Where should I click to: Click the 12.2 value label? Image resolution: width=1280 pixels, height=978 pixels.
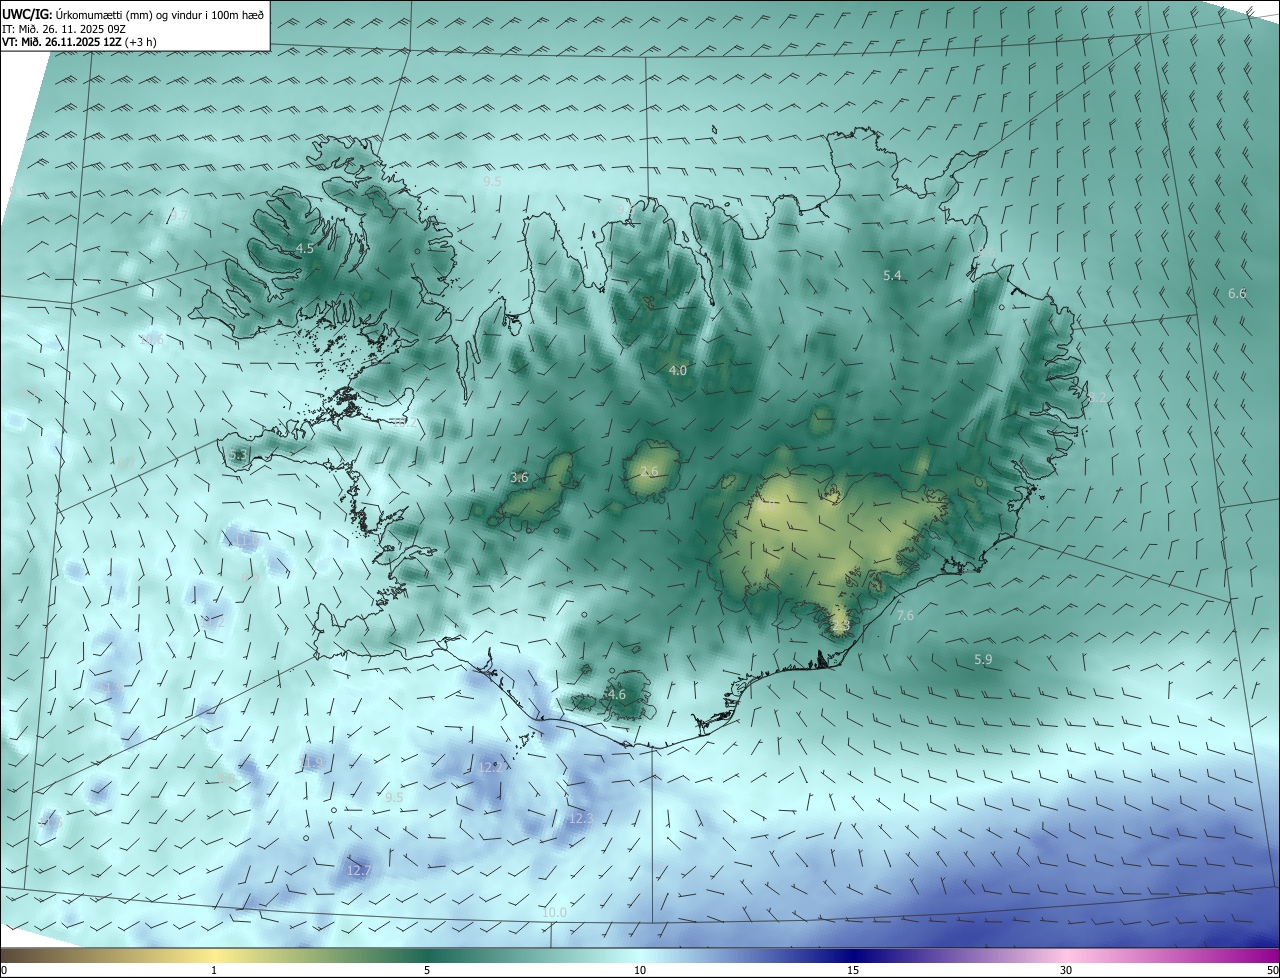pos(490,767)
